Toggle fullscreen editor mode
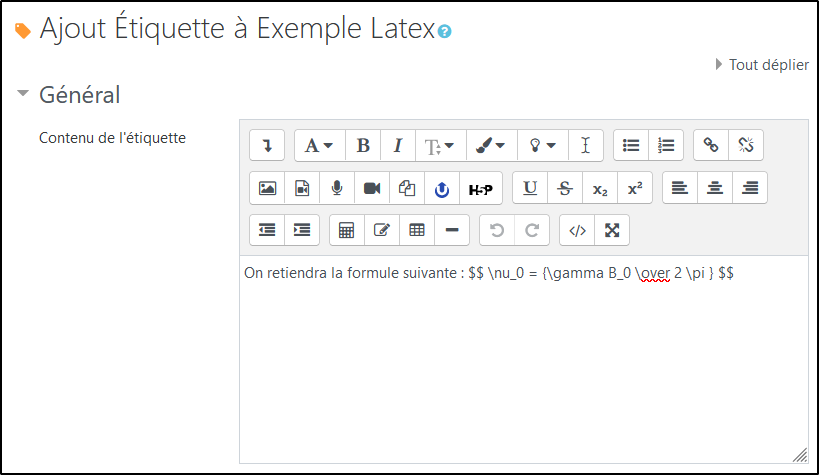The height and width of the screenshot is (475, 819). pyautogui.click(x=612, y=230)
